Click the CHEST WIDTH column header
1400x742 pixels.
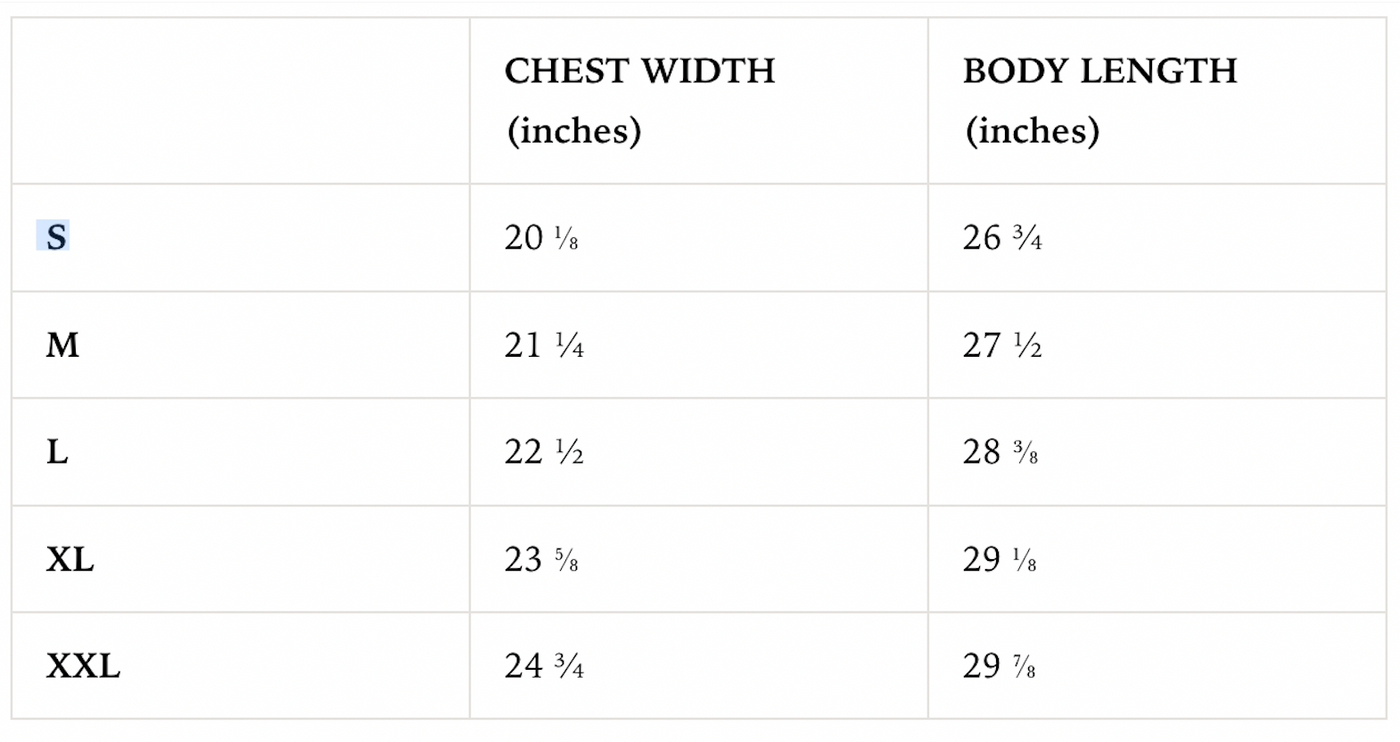coord(640,71)
